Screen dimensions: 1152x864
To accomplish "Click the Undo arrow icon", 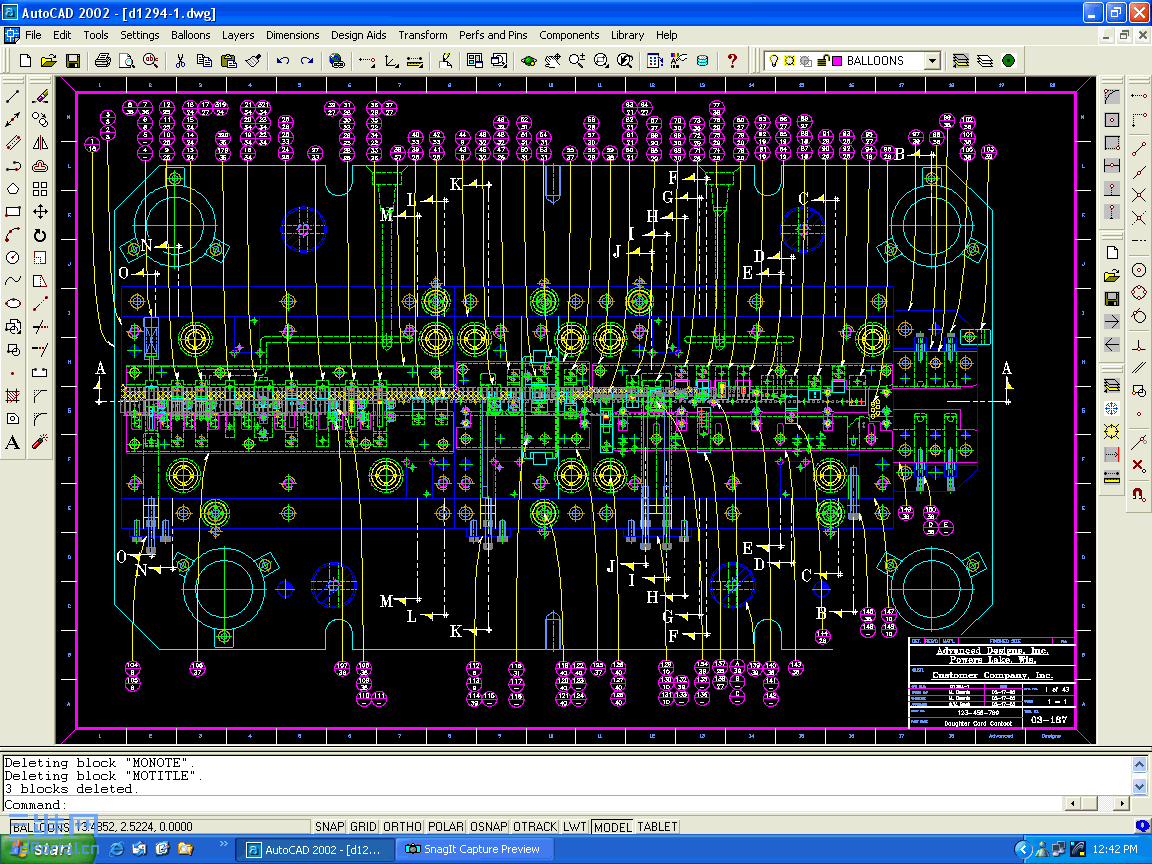I will pos(283,60).
